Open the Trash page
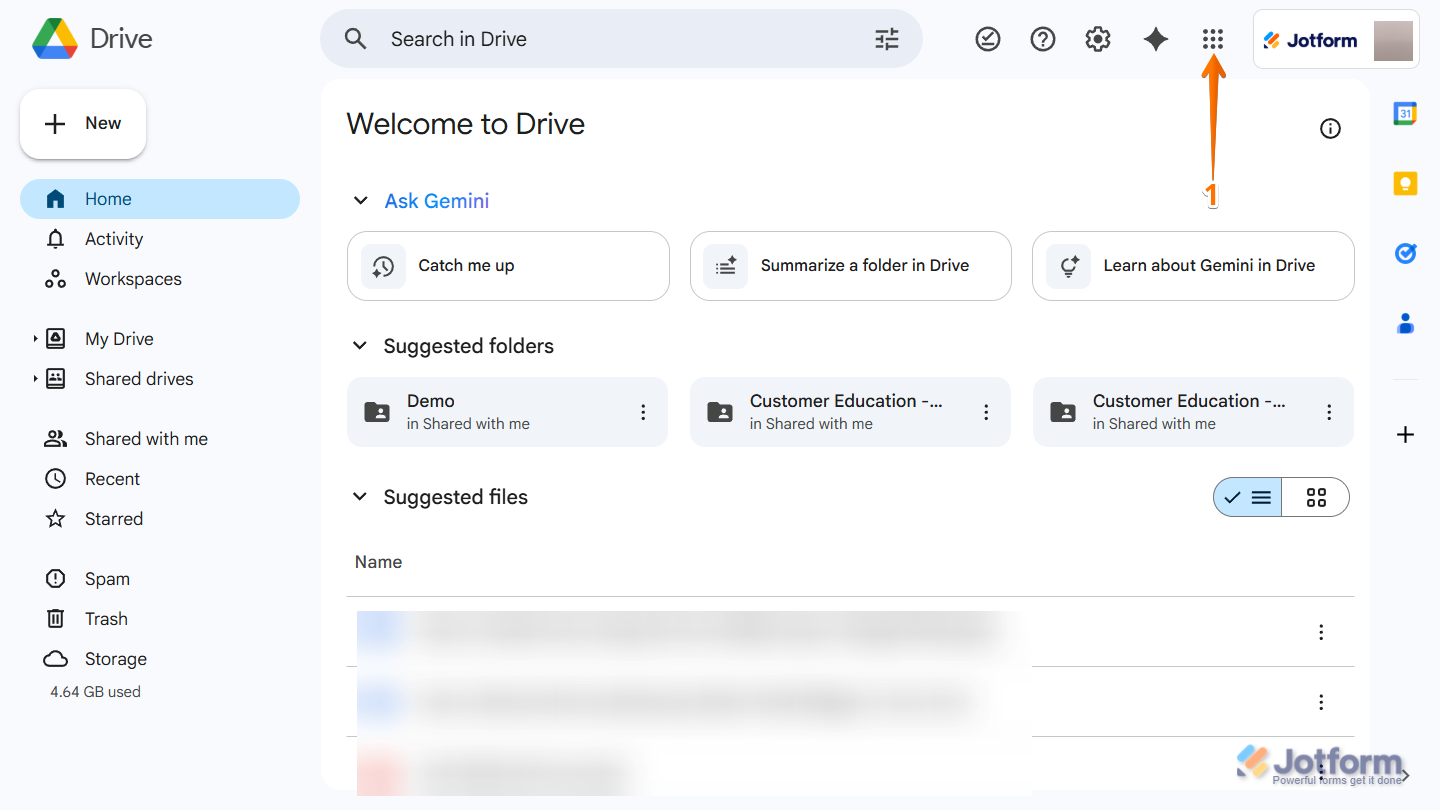 point(106,618)
